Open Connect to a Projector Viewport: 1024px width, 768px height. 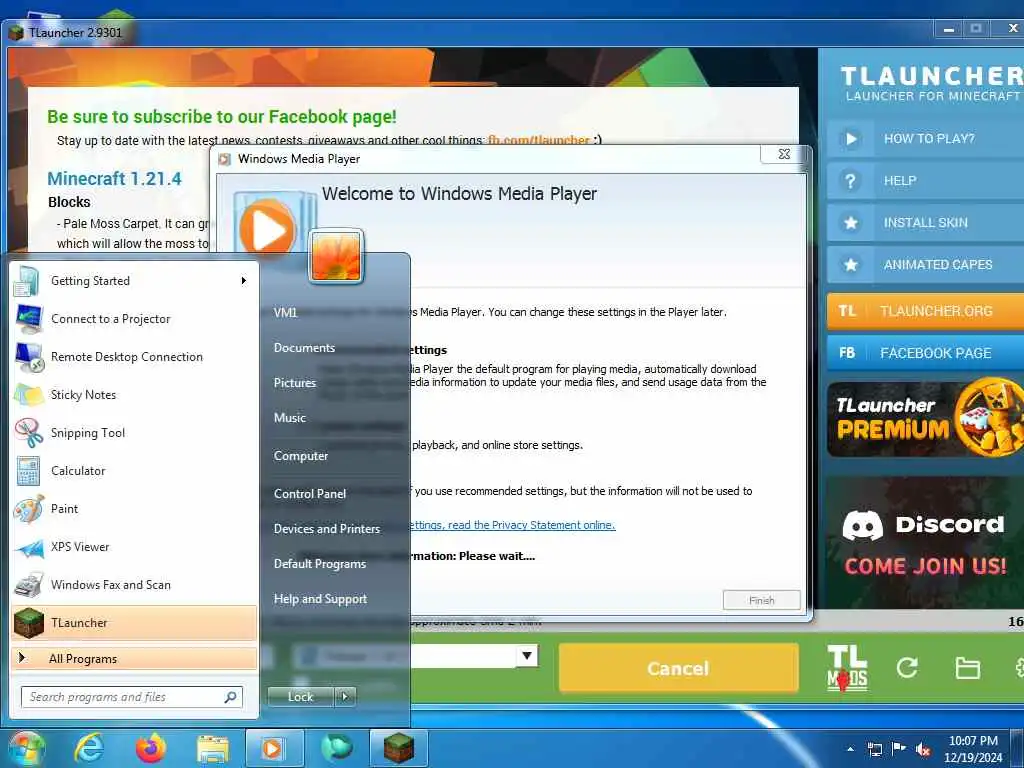coord(134,319)
